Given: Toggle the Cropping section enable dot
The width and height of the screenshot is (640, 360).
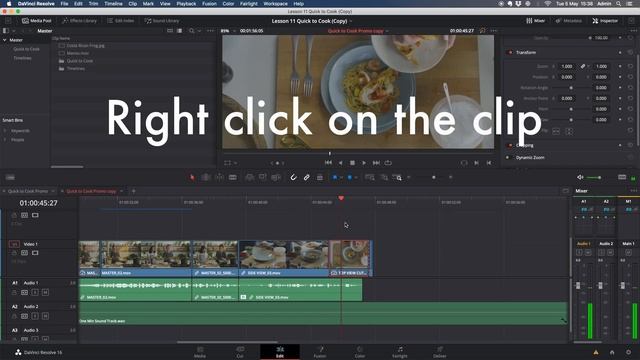Looking at the screenshot, I should (x=509, y=145).
